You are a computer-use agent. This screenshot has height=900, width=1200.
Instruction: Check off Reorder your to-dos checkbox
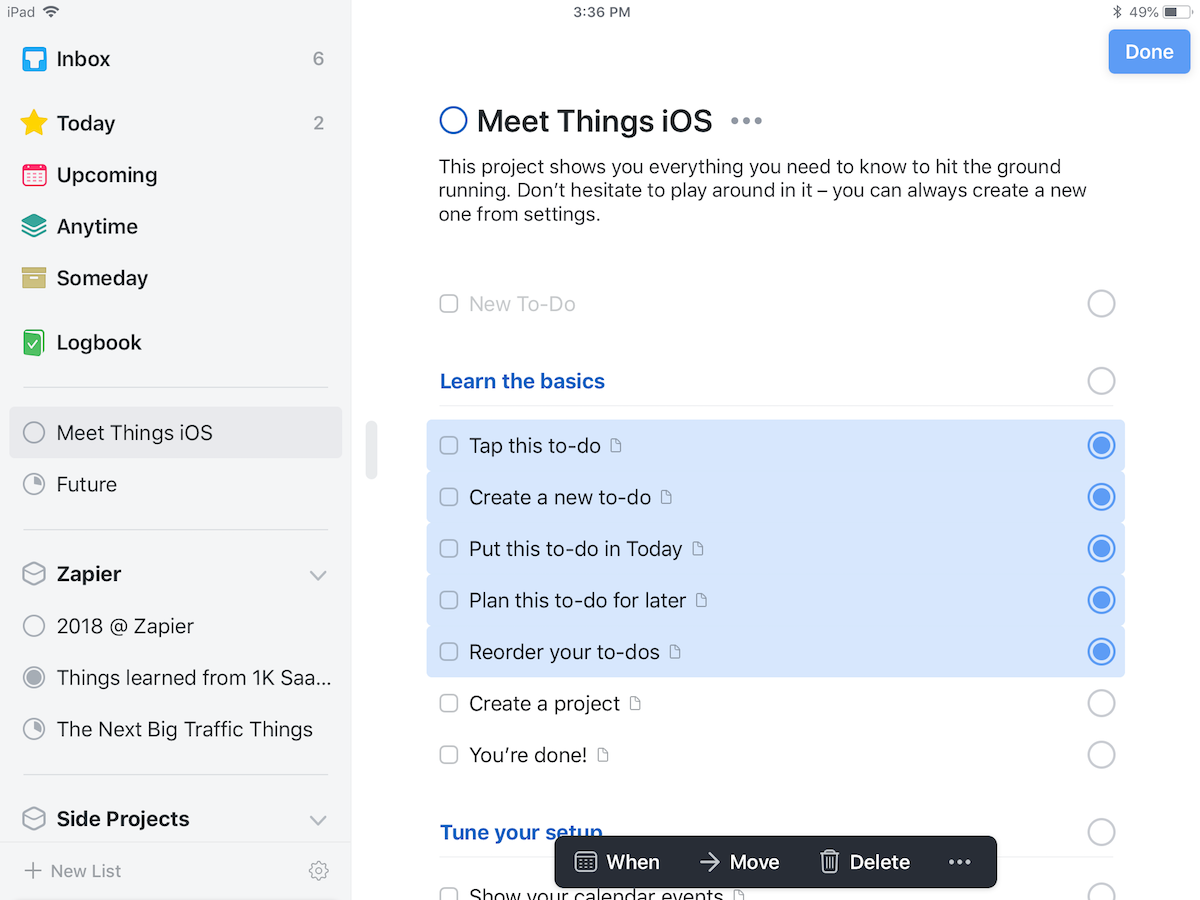pos(449,652)
